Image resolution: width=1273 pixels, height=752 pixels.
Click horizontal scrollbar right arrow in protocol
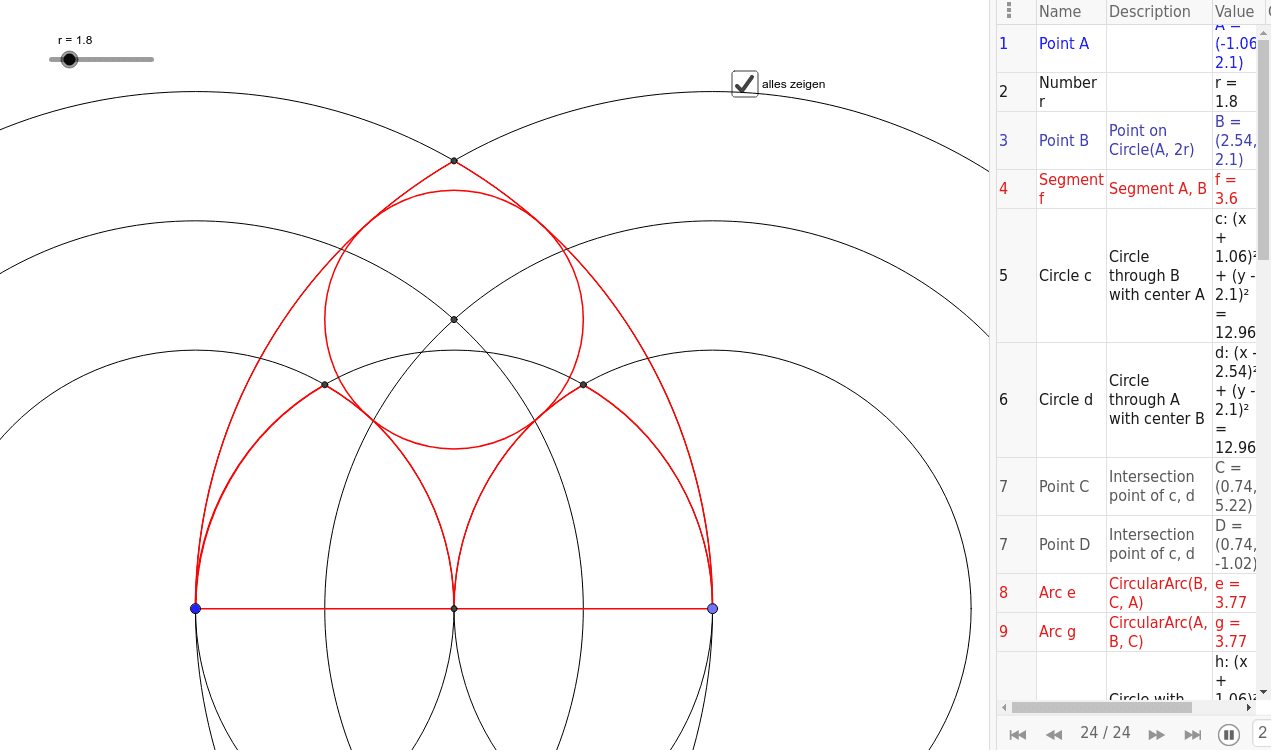pos(1248,707)
